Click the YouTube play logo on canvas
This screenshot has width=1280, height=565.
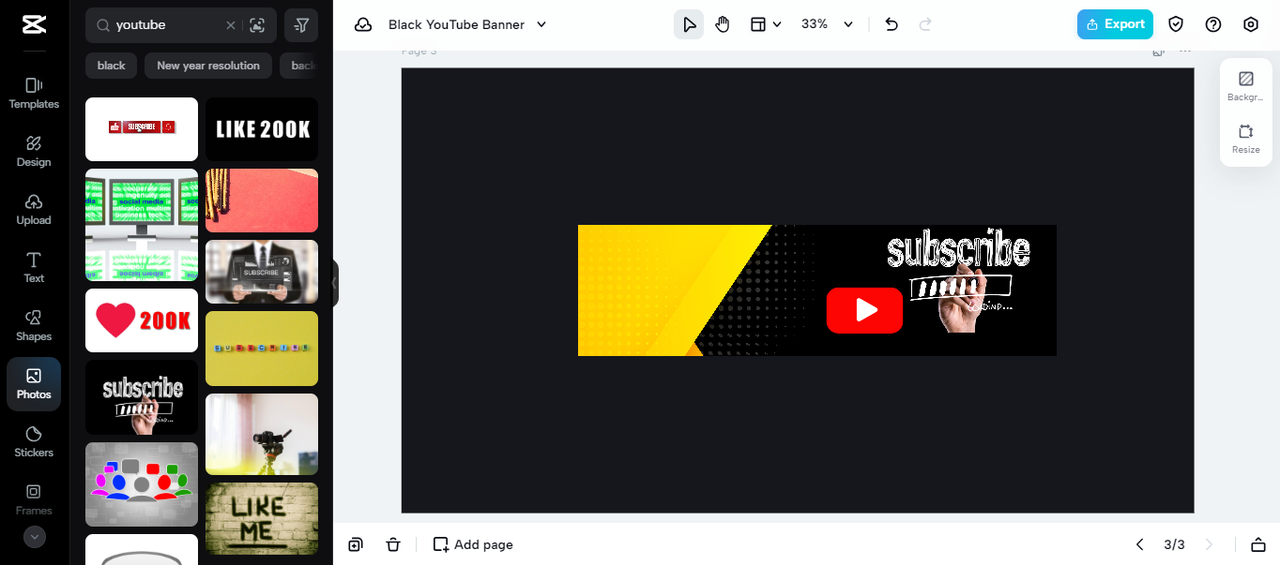tap(865, 310)
